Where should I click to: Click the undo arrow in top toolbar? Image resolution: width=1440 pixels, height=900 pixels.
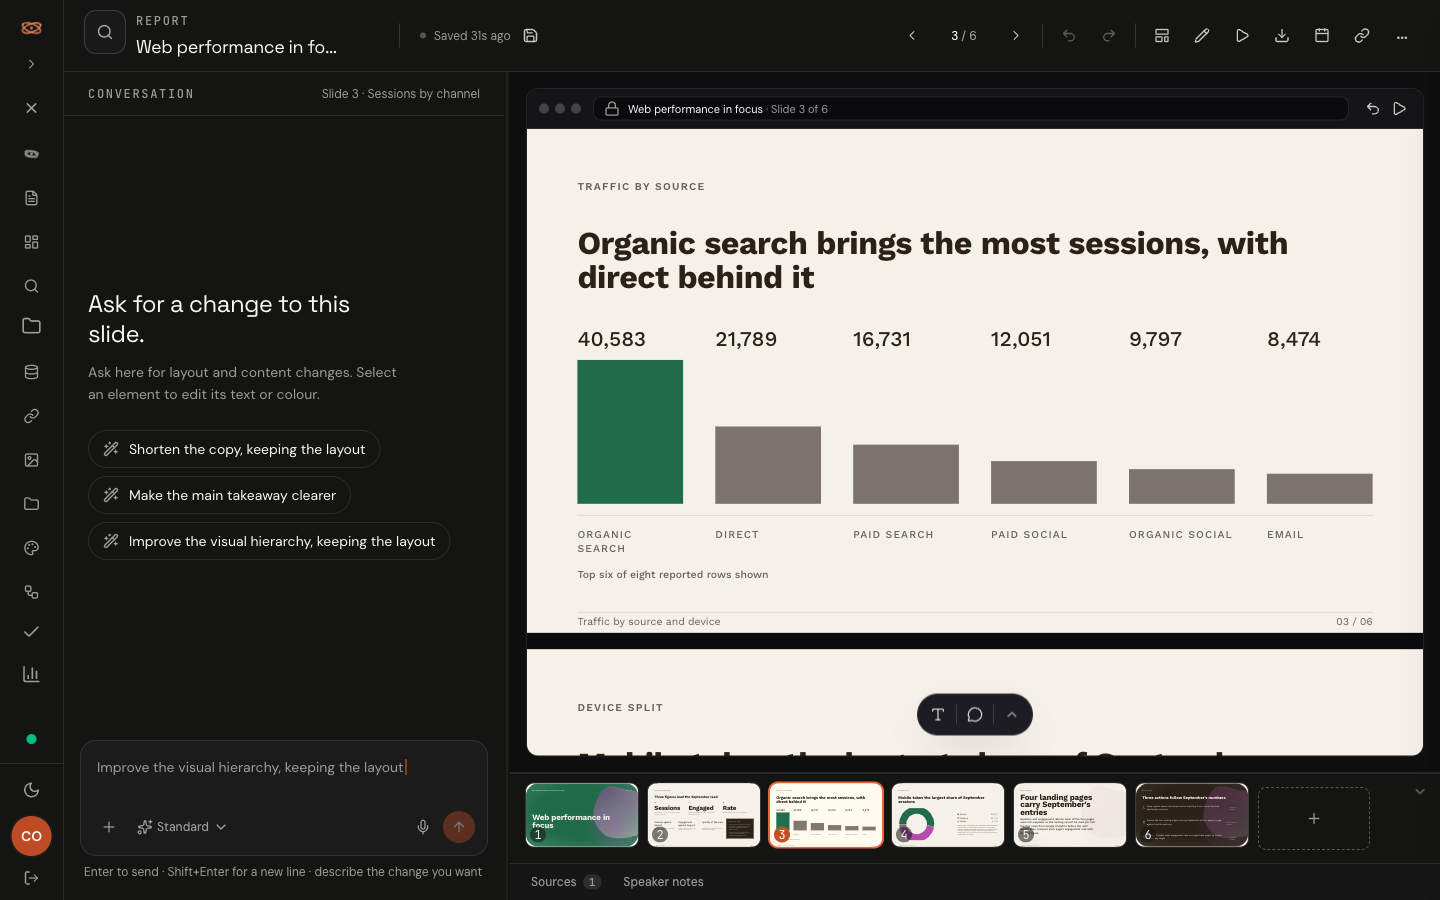(x=1069, y=36)
